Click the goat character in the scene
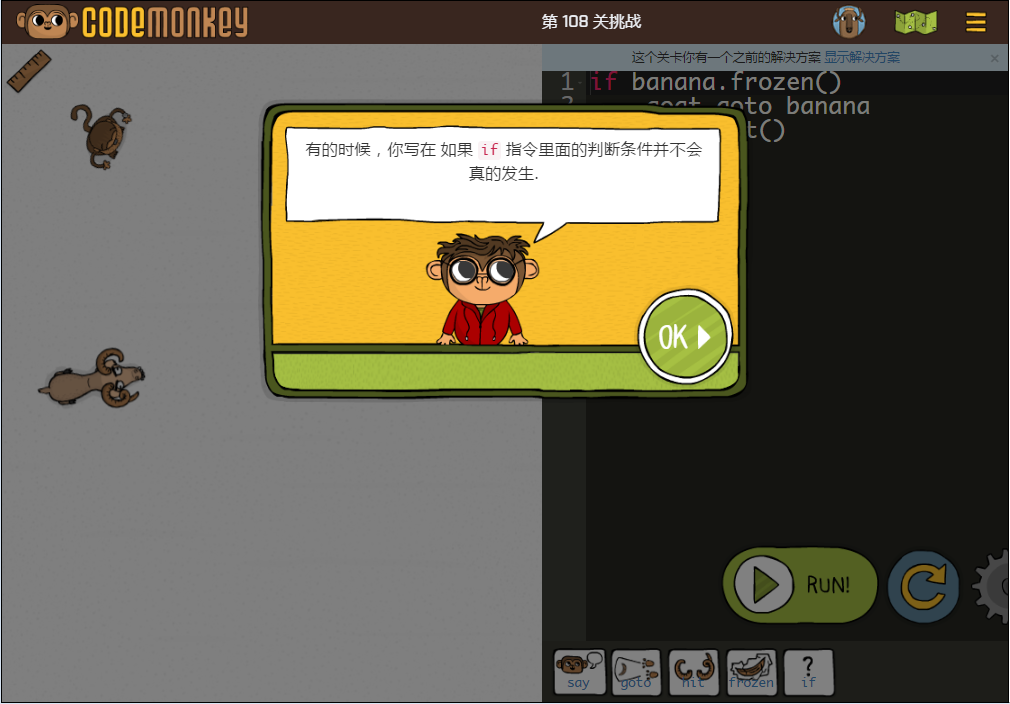Viewport: 1010px width, 704px height. pos(93,379)
